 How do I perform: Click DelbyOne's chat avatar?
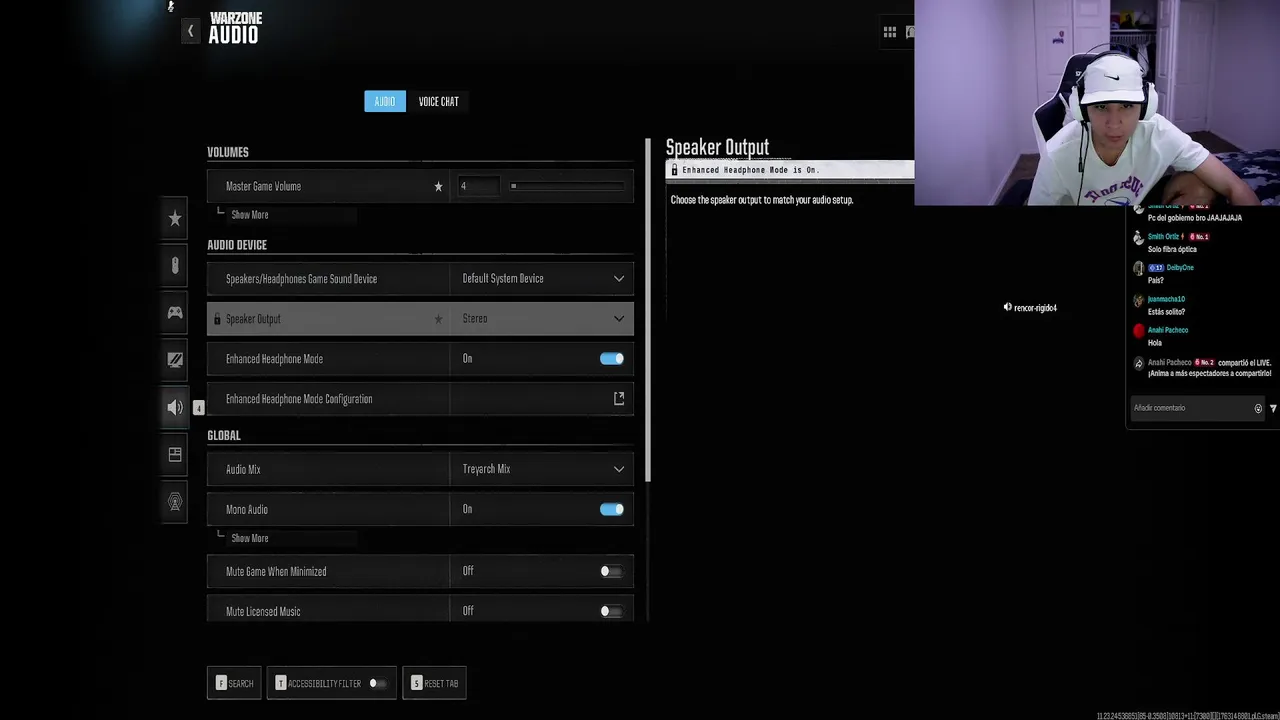tap(1139, 268)
